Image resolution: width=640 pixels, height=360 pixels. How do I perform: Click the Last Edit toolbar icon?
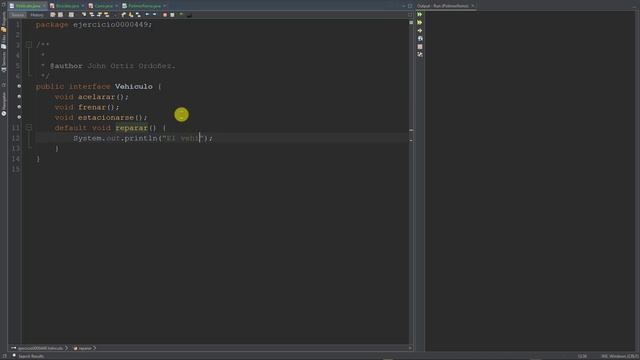click(53, 15)
